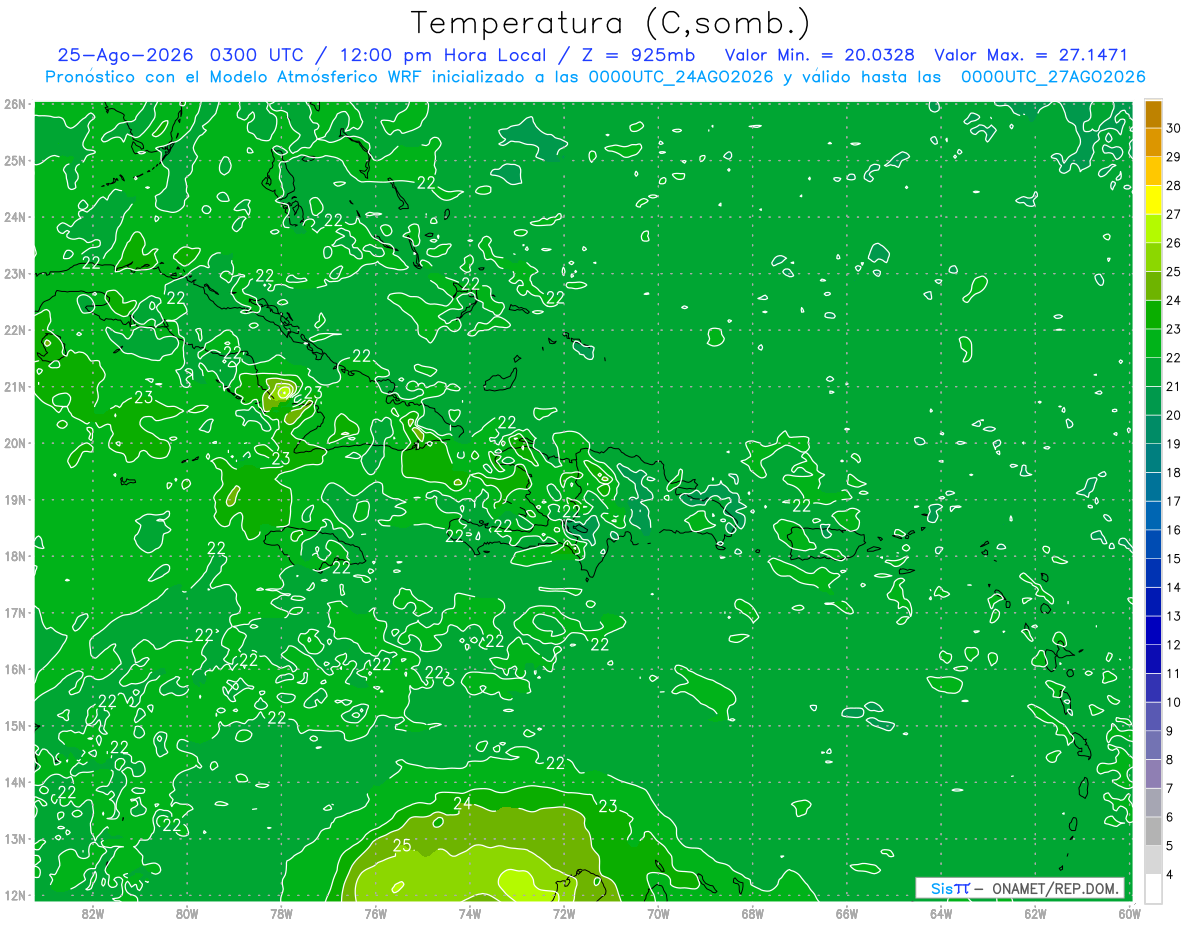Viewport: 1200px width, 927px height.
Task: Click the '62W' longitude axis label
Action: point(1035,913)
